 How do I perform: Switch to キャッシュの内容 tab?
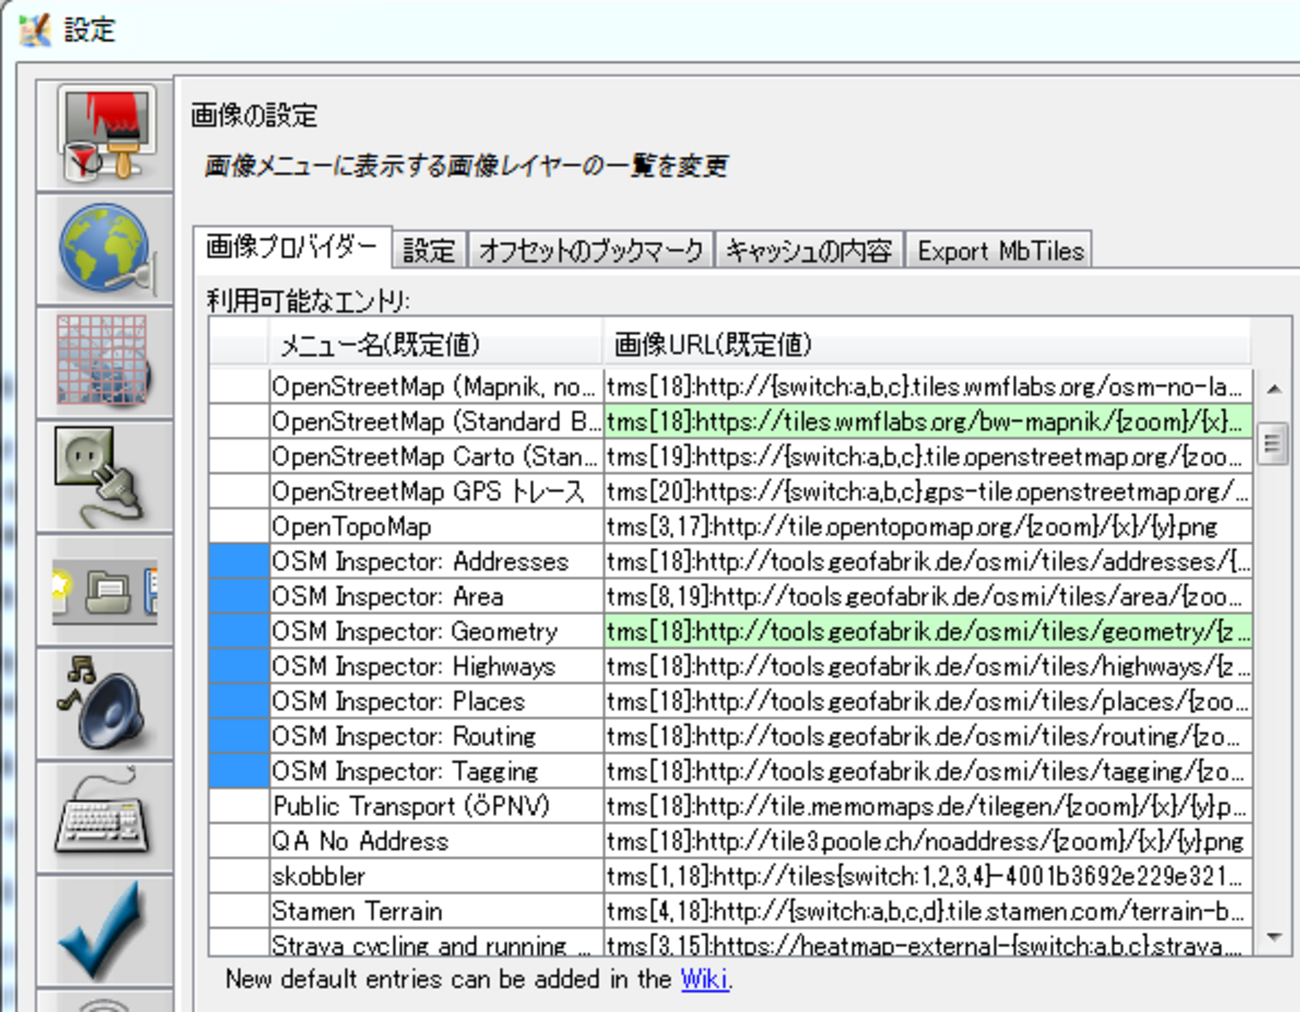click(x=808, y=250)
